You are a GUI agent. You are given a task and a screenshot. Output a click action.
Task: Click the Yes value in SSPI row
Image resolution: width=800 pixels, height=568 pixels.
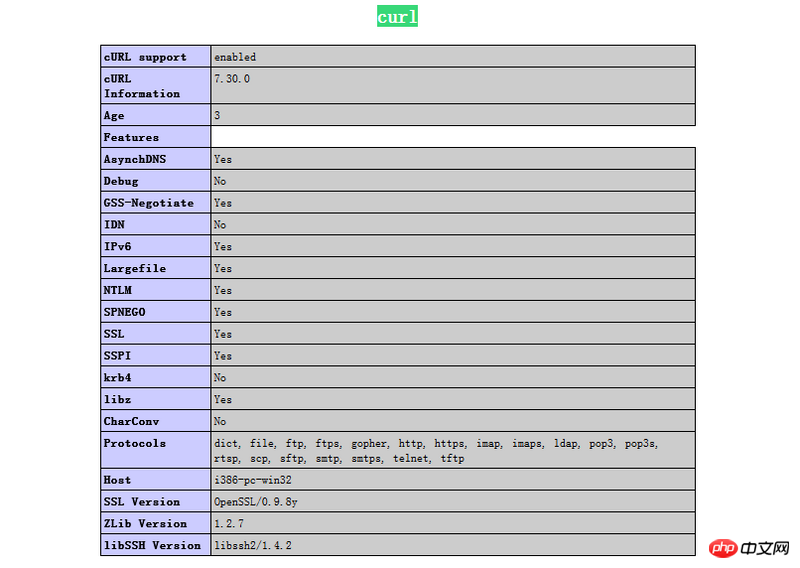point(223,356)
